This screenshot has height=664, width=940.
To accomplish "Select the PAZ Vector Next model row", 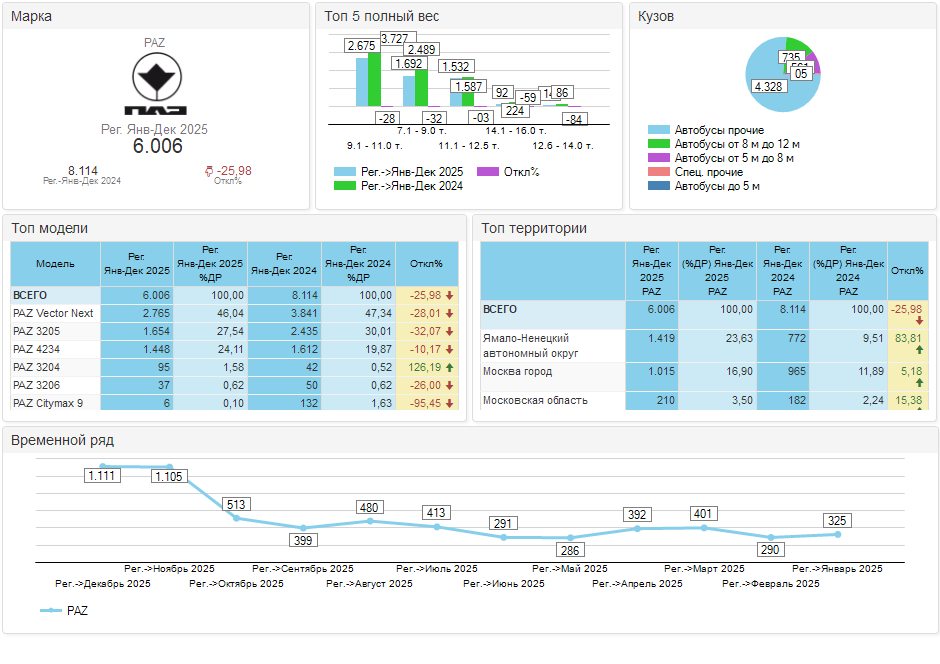I will (x=53, y=313).
